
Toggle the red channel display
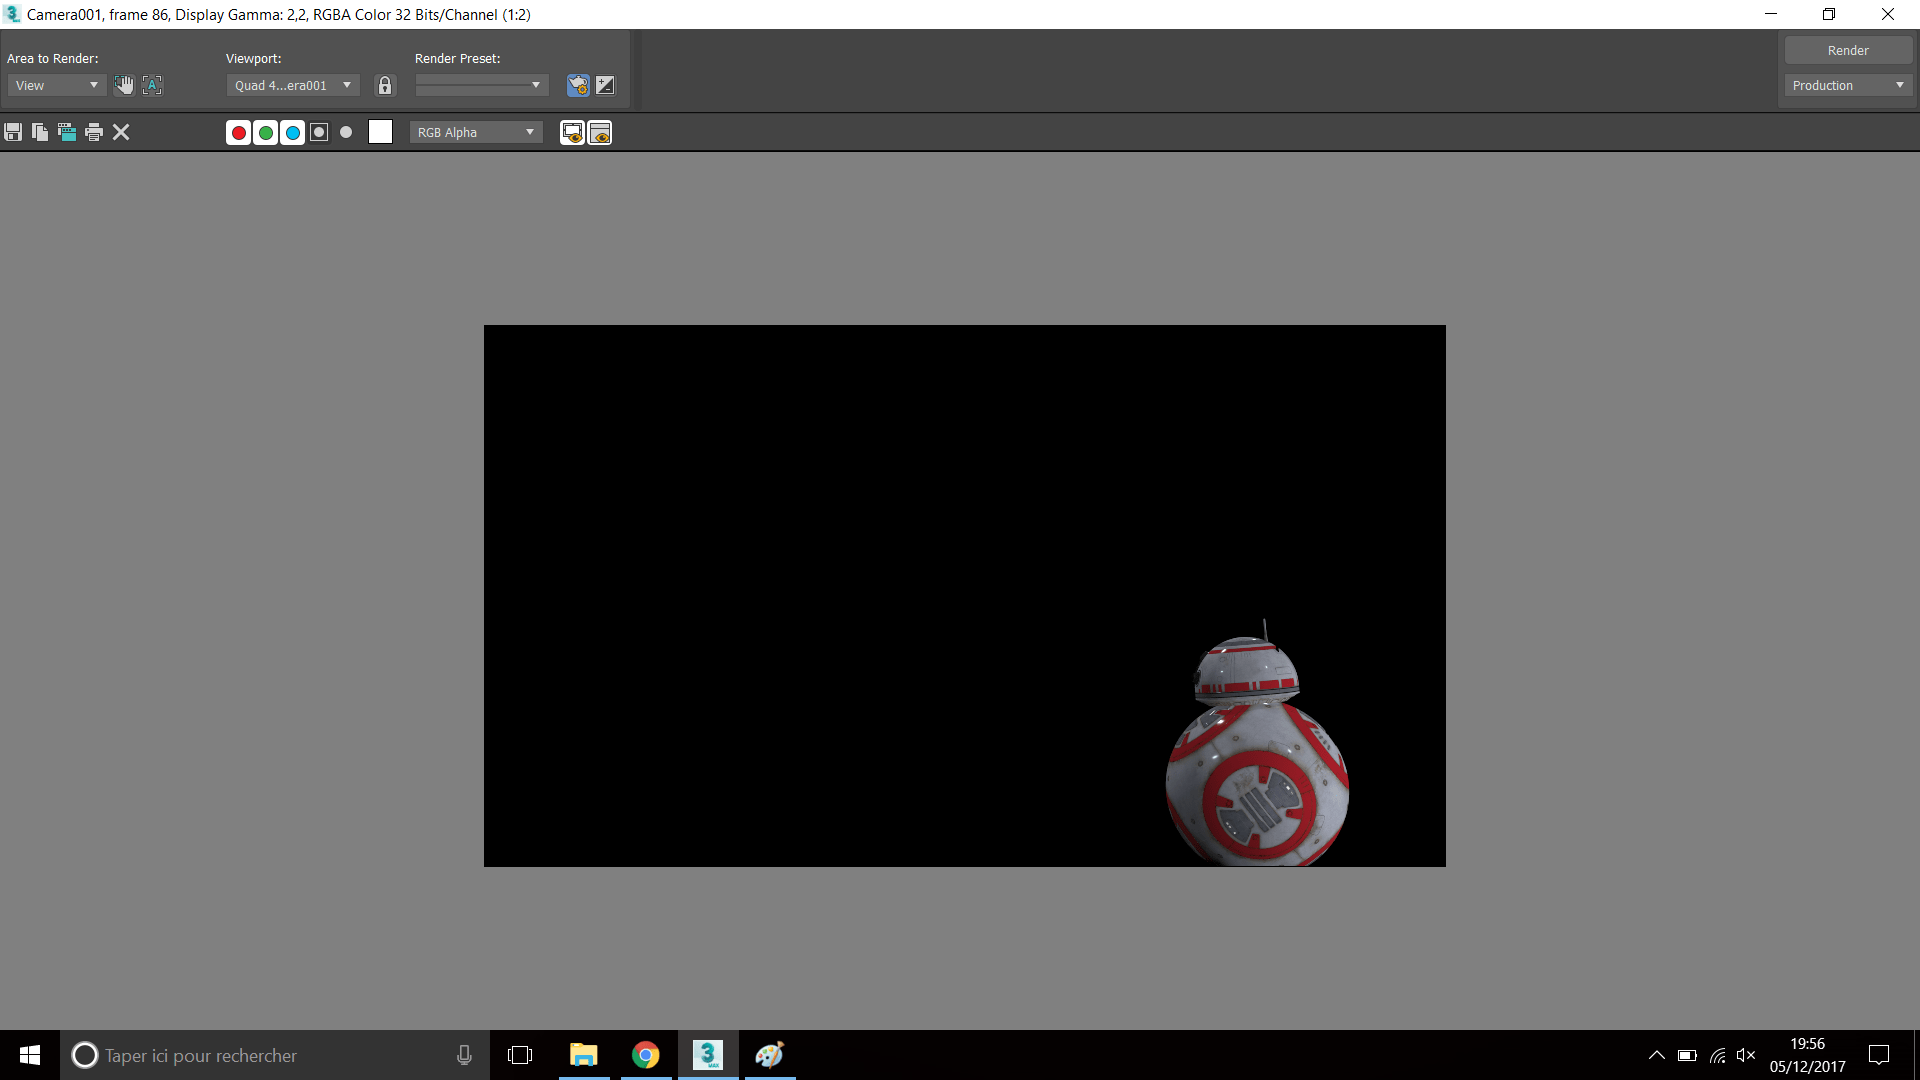[x=238, y=132]
